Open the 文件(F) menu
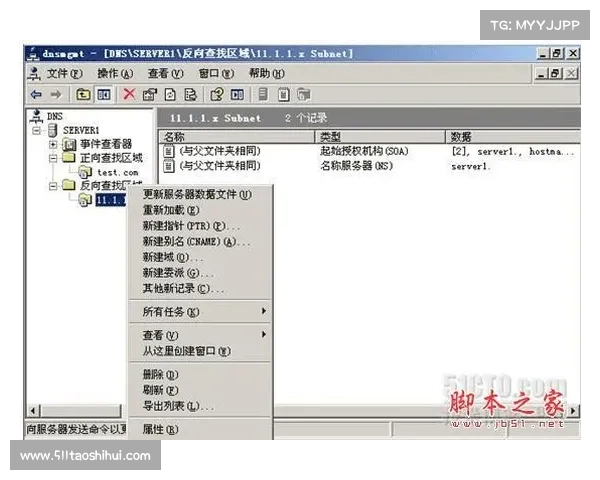This screenshot has width=600, height=480. click(64, 73)
